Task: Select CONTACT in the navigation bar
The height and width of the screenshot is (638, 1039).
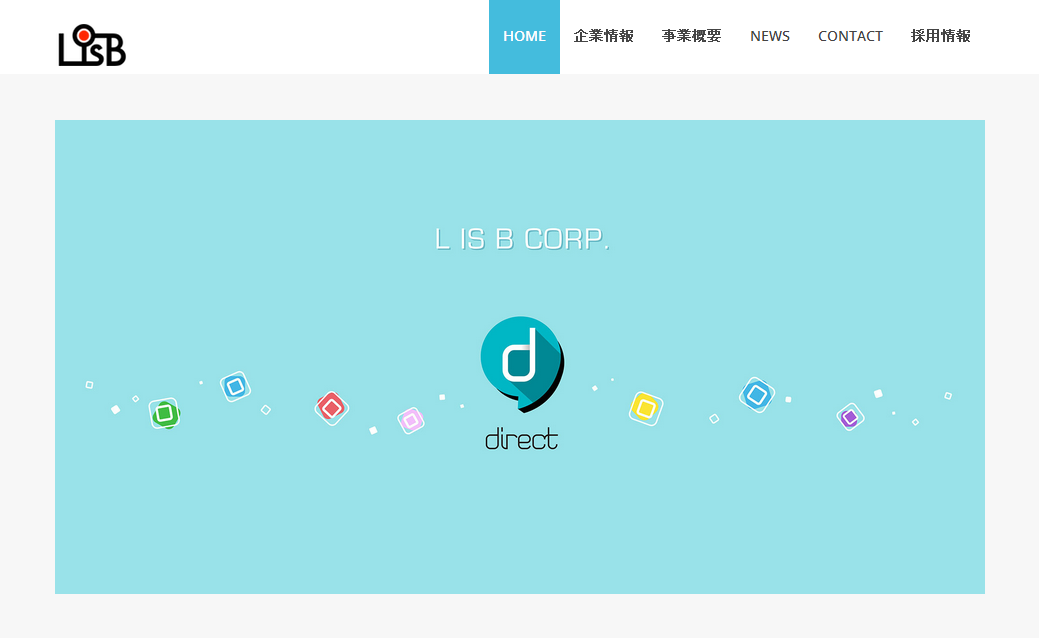Action: [850, 36]
